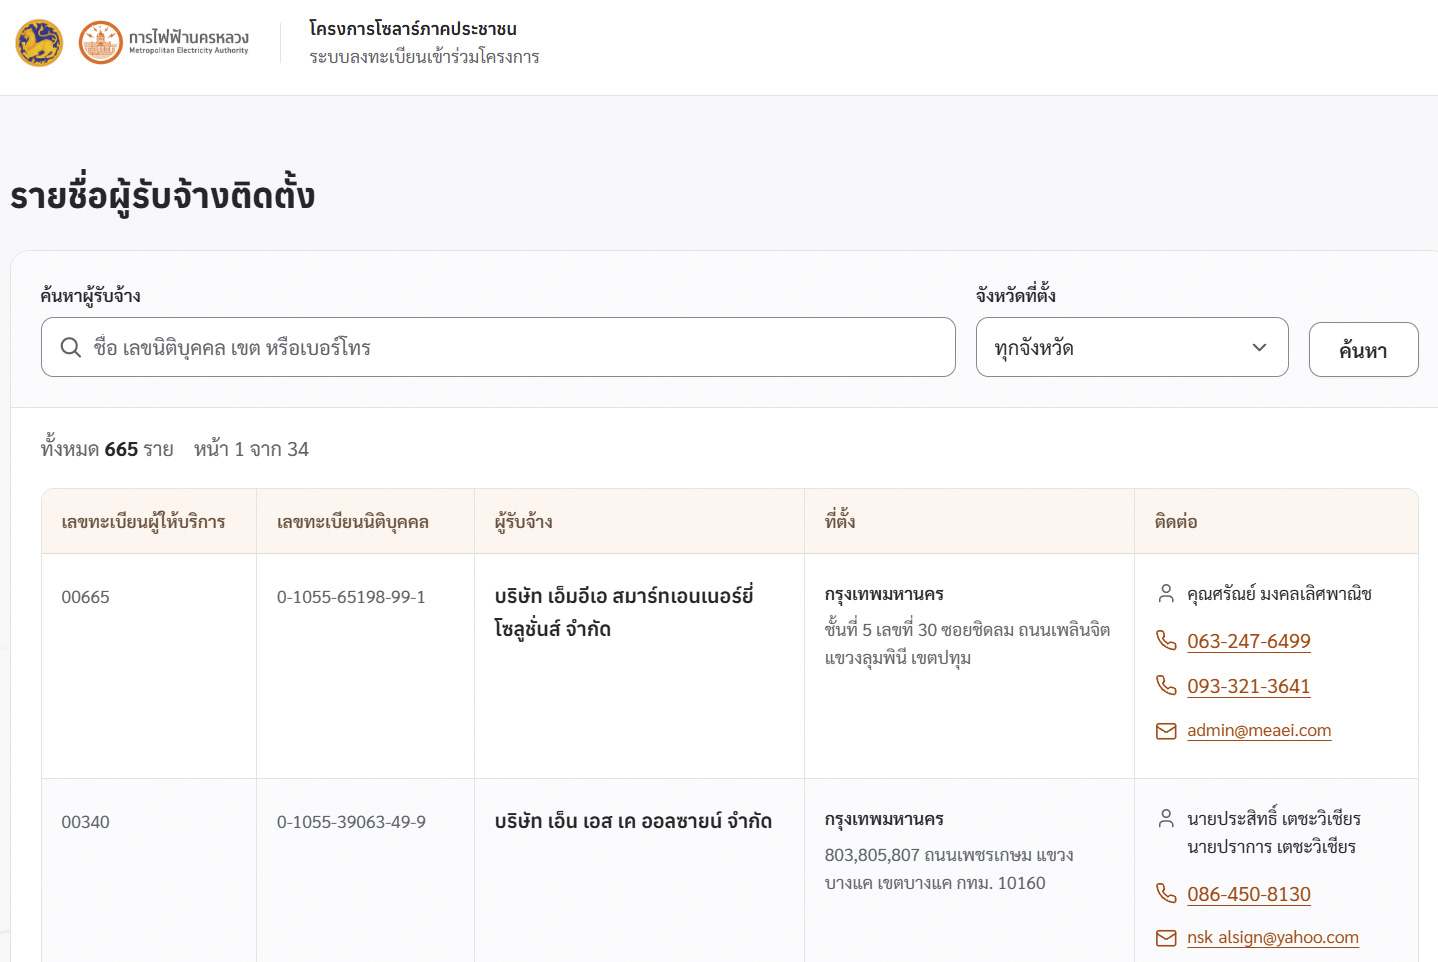Screen dimensions: 1438x962
Task: Select juristic number 0-1055-65198-99-1
Action: (x=351, y=597)
